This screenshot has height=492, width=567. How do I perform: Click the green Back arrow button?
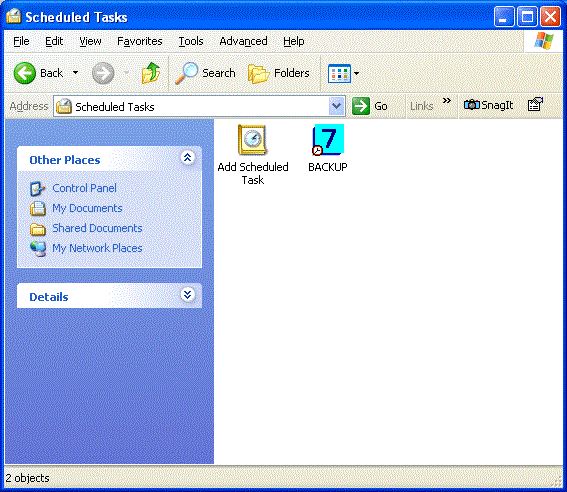(25, 73)
